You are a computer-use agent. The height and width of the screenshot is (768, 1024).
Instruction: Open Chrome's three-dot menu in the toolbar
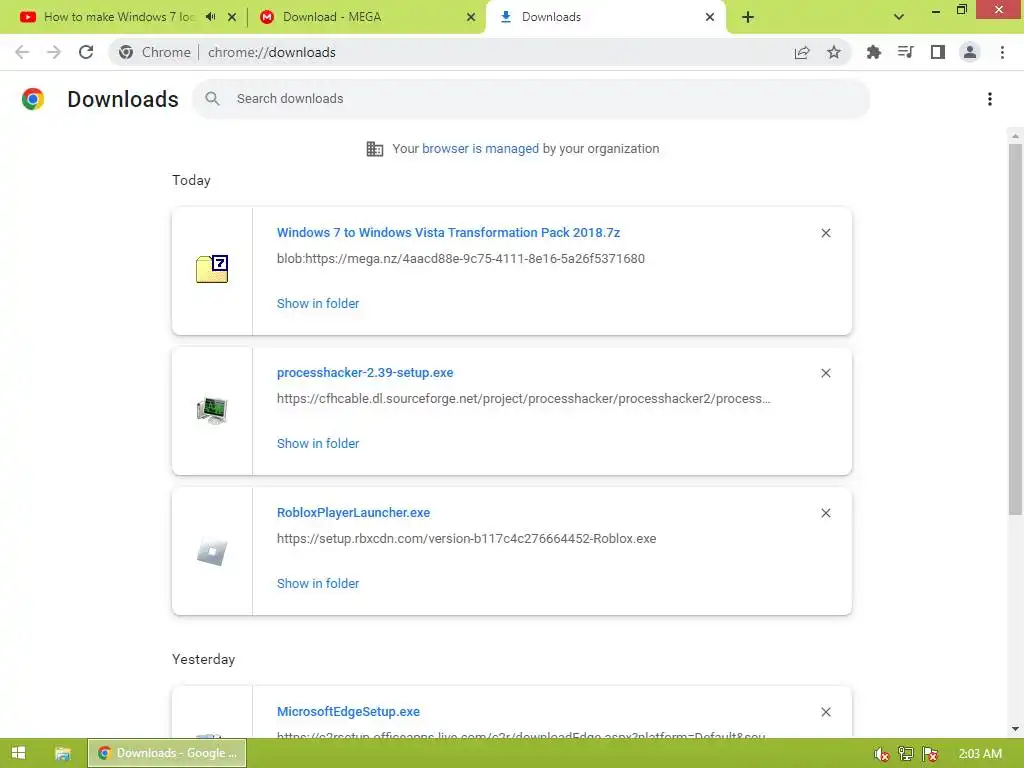[x=1002, y=52]
